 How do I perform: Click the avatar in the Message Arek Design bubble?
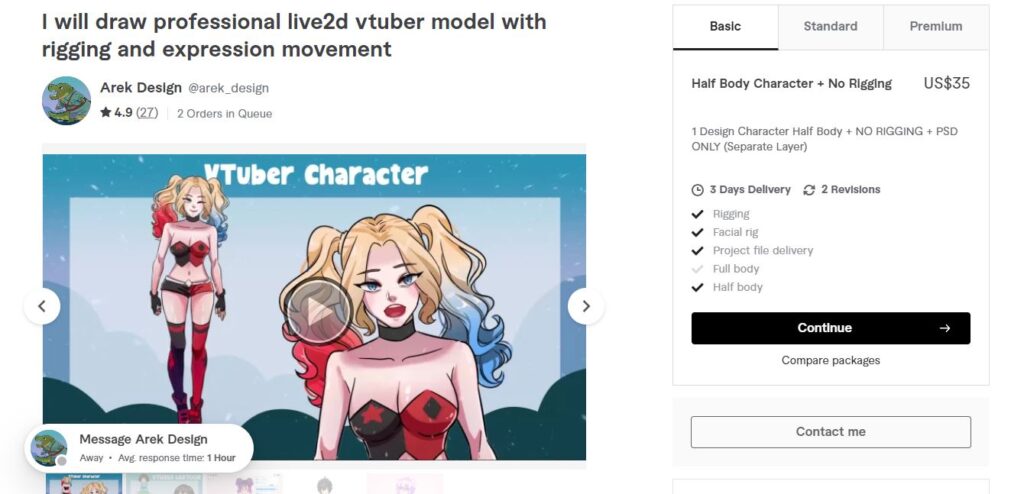pos(49,448)
